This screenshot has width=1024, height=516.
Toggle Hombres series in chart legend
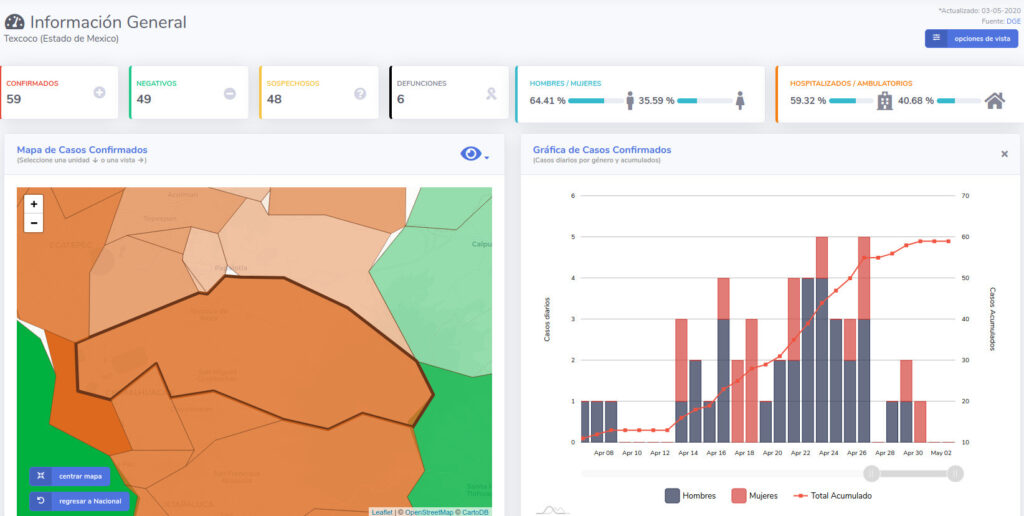[690, 495]
